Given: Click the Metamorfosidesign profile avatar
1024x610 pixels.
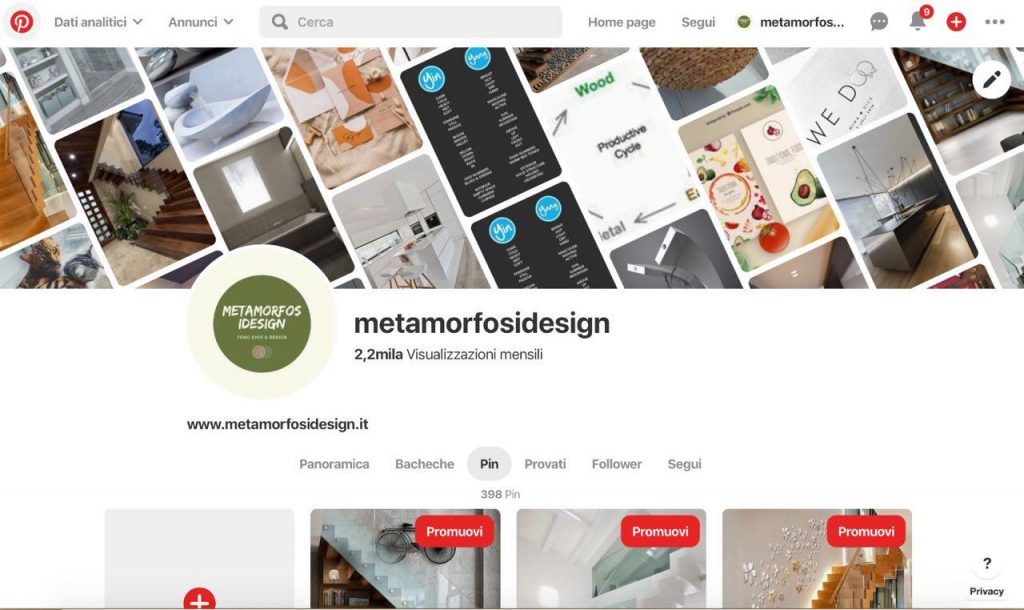Looking at the screenshot, I should point(262,323).
